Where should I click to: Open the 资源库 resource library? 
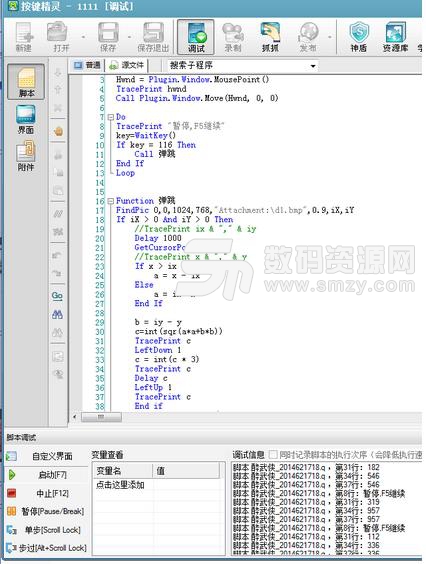[x=395, y=37]
